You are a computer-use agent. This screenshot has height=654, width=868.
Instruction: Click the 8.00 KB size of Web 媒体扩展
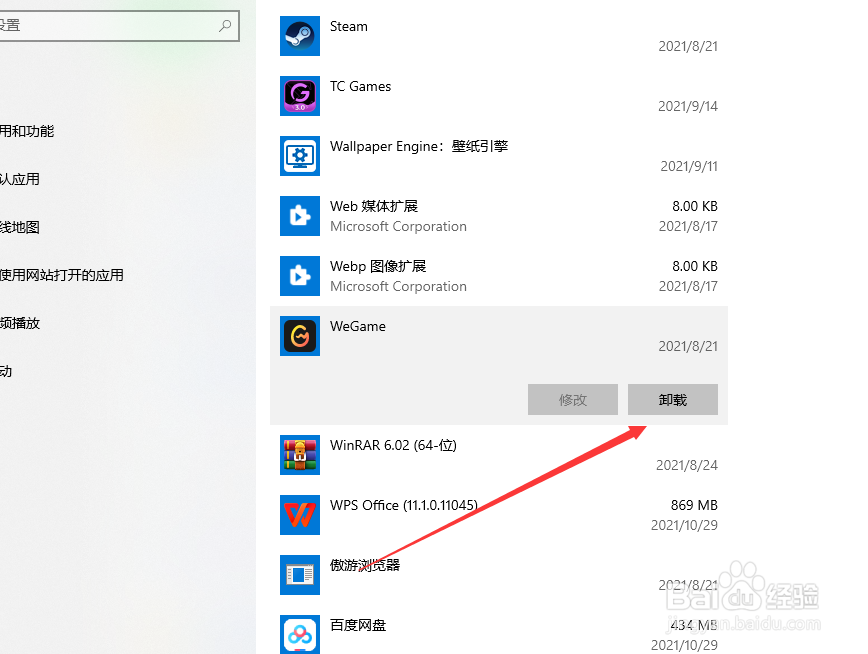pyautogui.click(x=695, y=206)
